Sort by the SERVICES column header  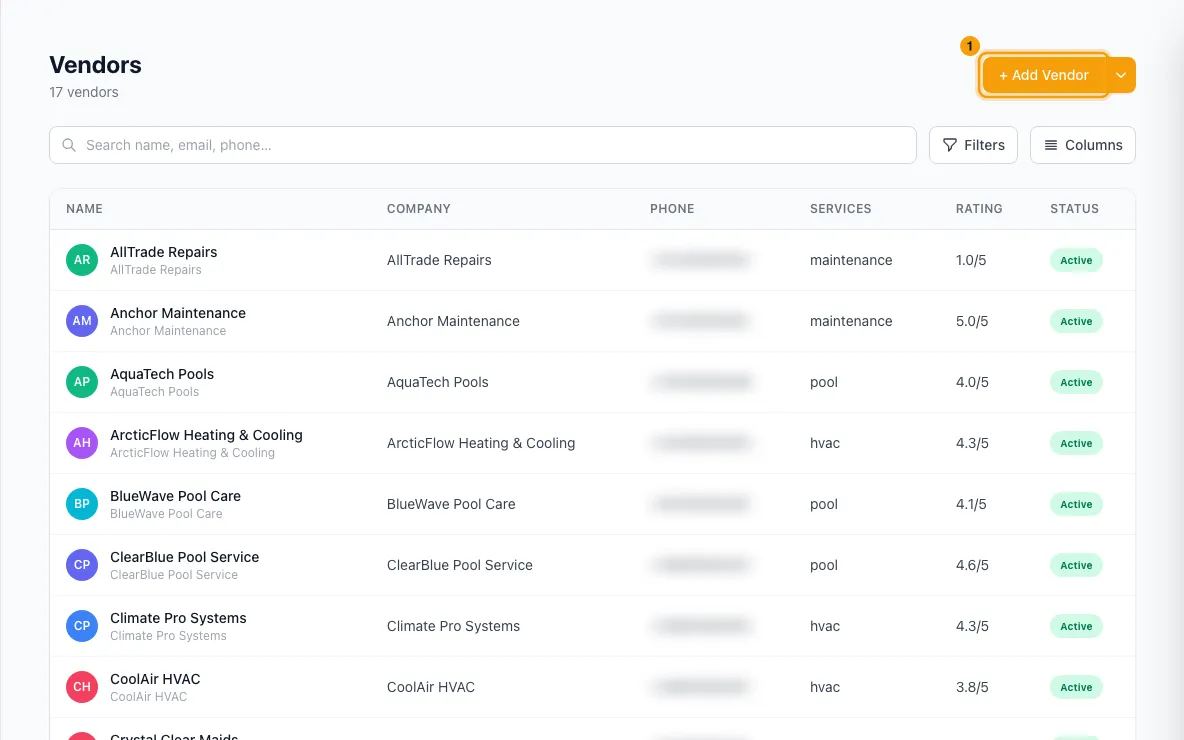840,208
